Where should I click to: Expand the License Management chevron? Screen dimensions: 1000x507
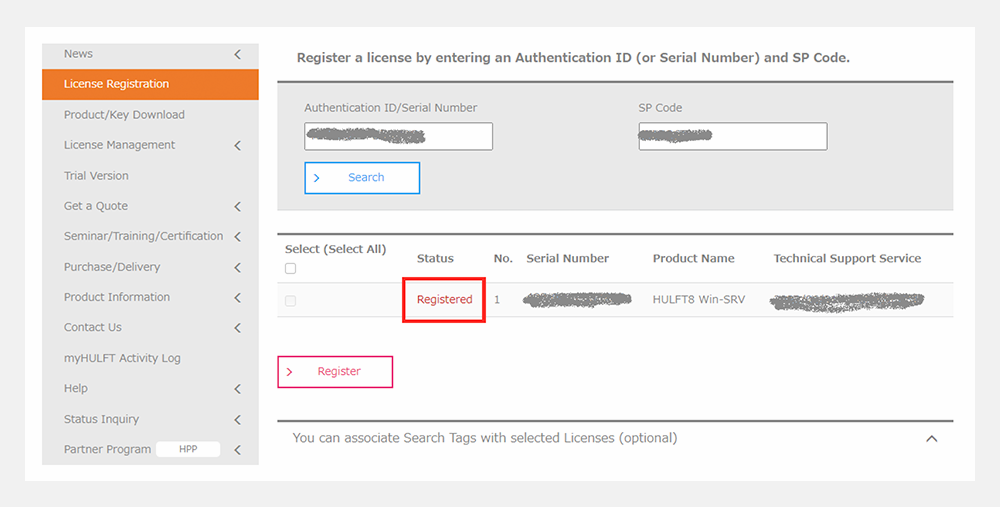click(x=237, y=146)
